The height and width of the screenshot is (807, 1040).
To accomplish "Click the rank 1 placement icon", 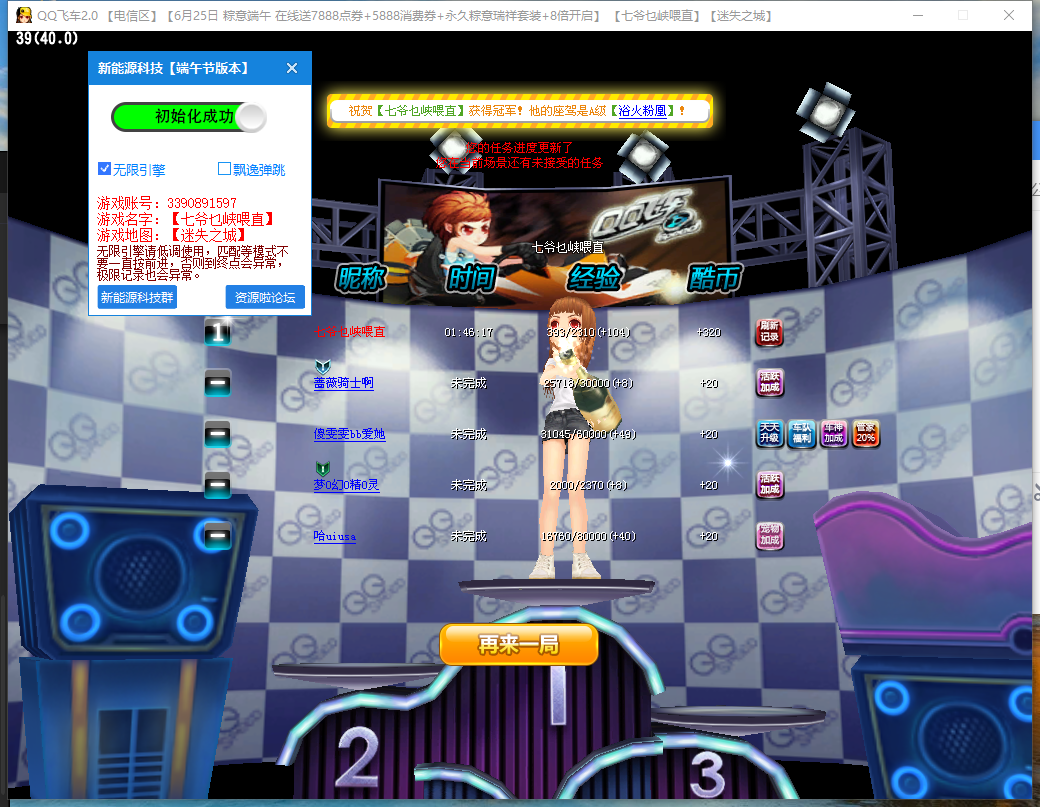I will 218,332.
